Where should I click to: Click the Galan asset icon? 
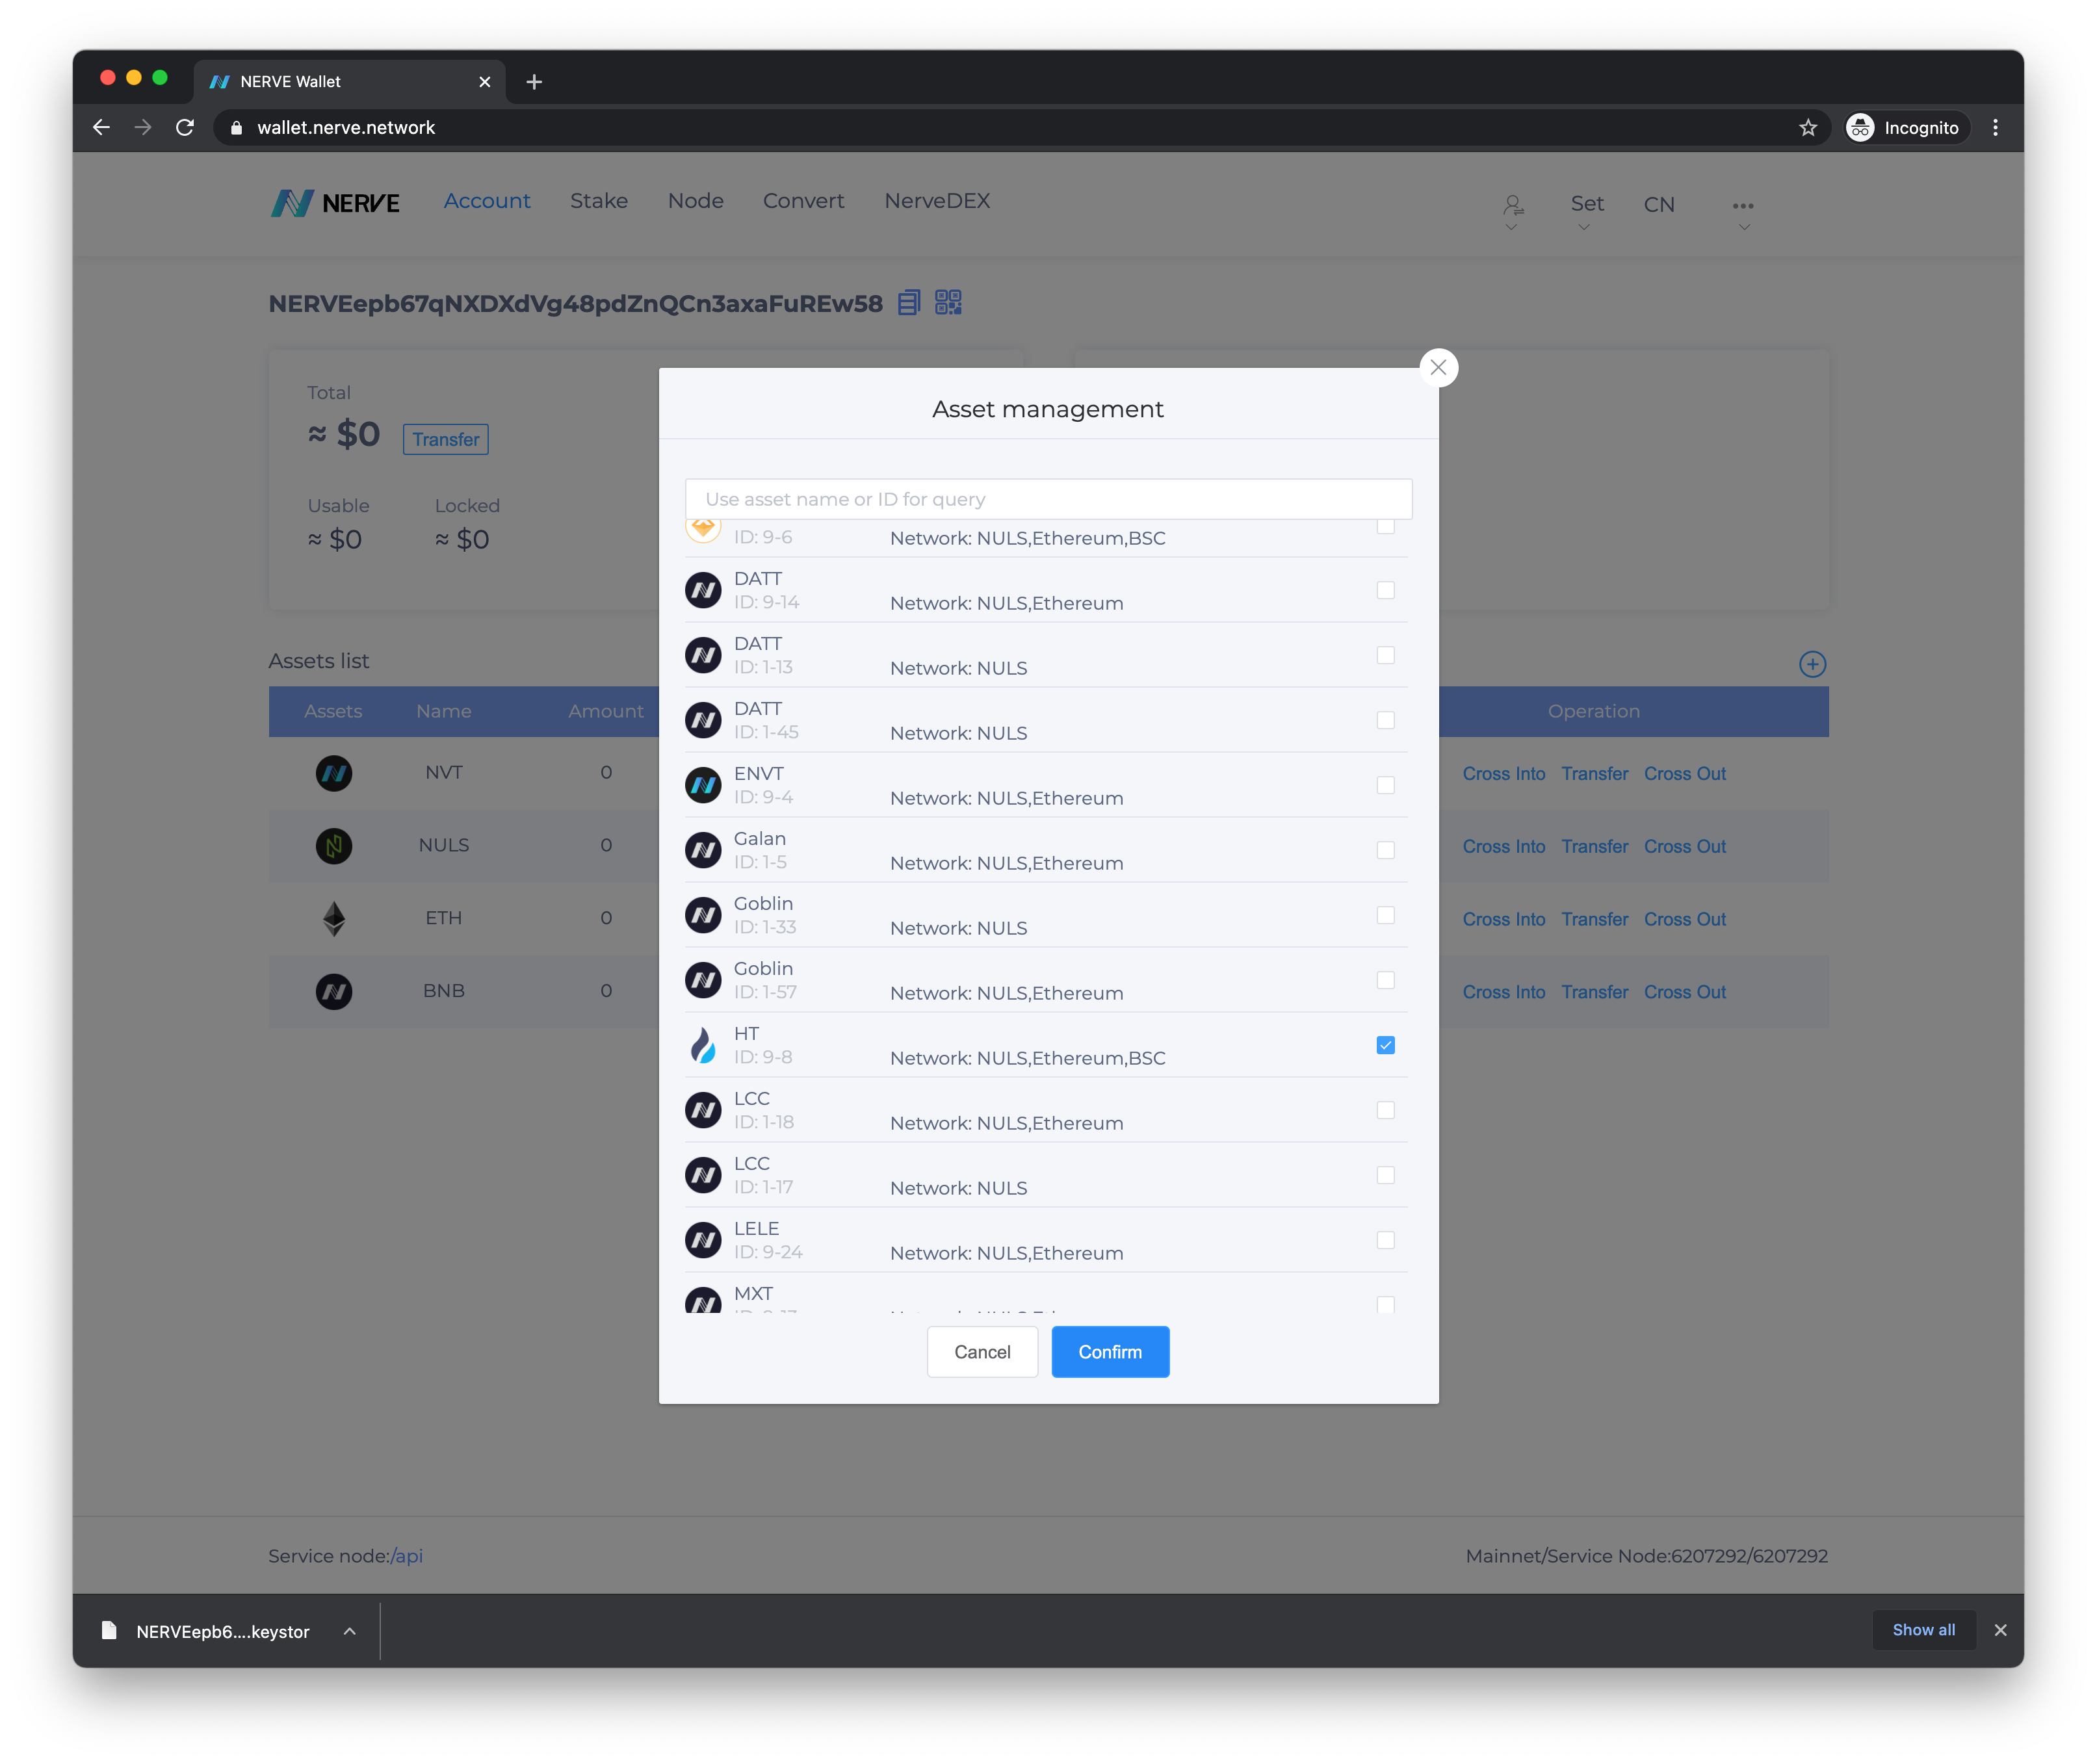point(703,850)
